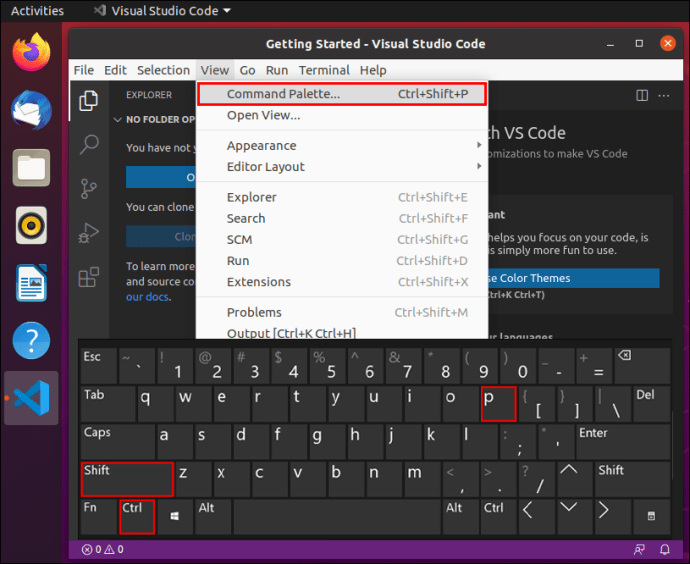Screen dimensions: 690x564
Task: Tap the spacebar on on-screen keyboard
Action: [337, 516]
